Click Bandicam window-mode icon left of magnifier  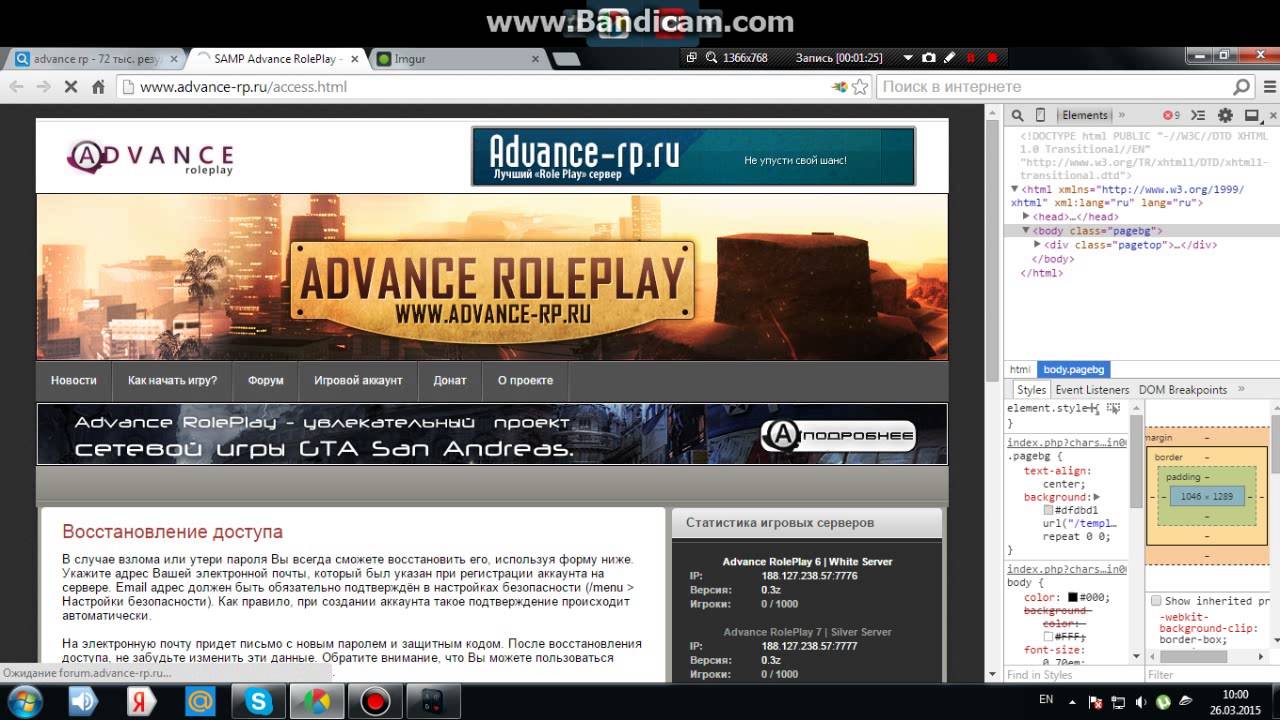[691, 58]
